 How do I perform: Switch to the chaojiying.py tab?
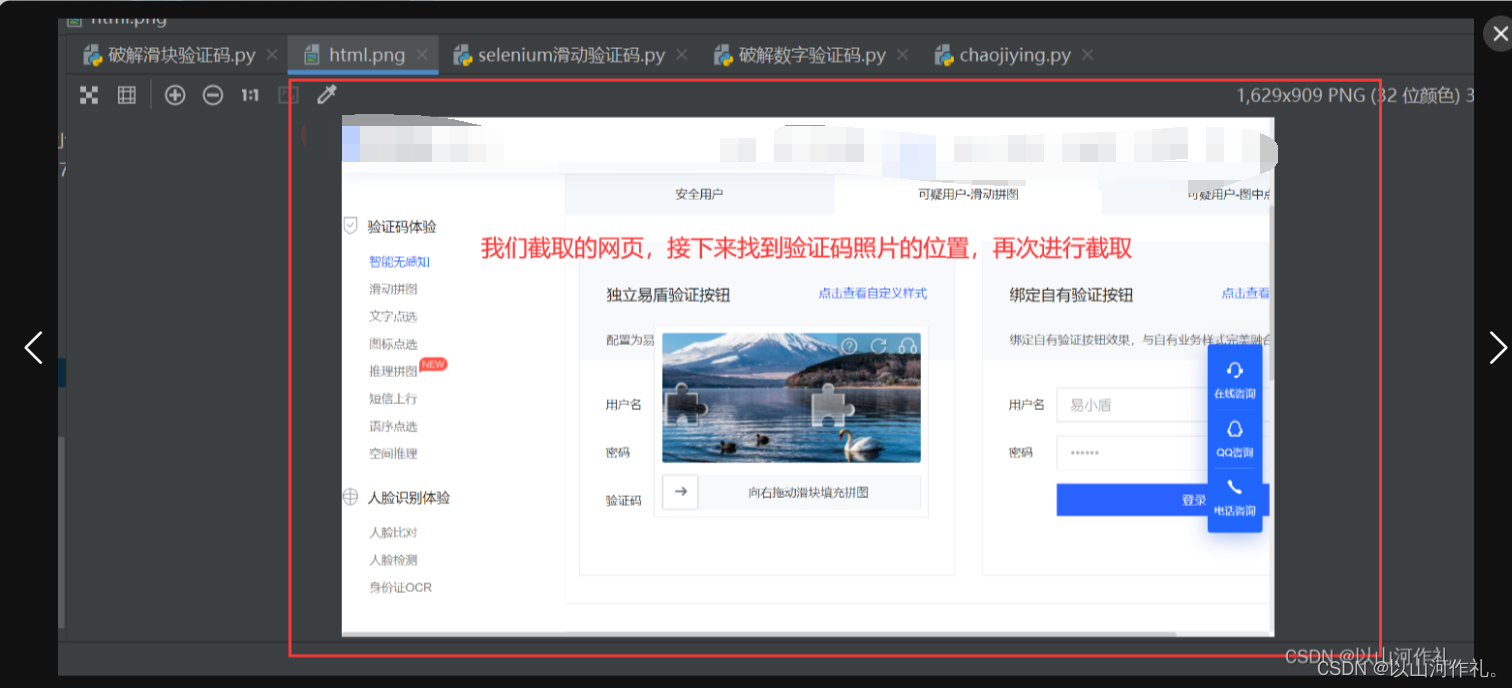point(1014,55)
